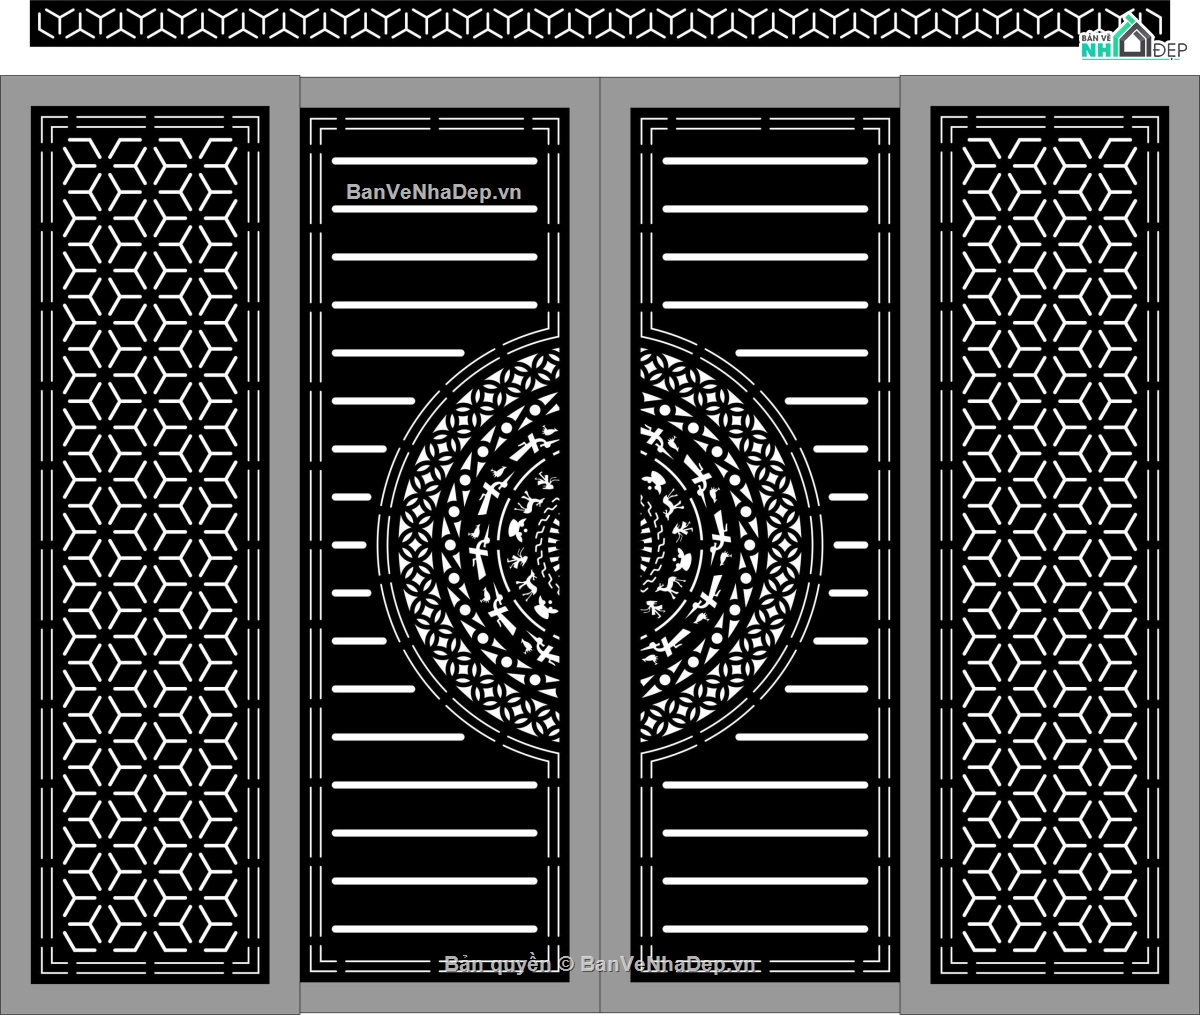
Task: Select the far-left hexagonal pattern panel
Action: (150, 545)
